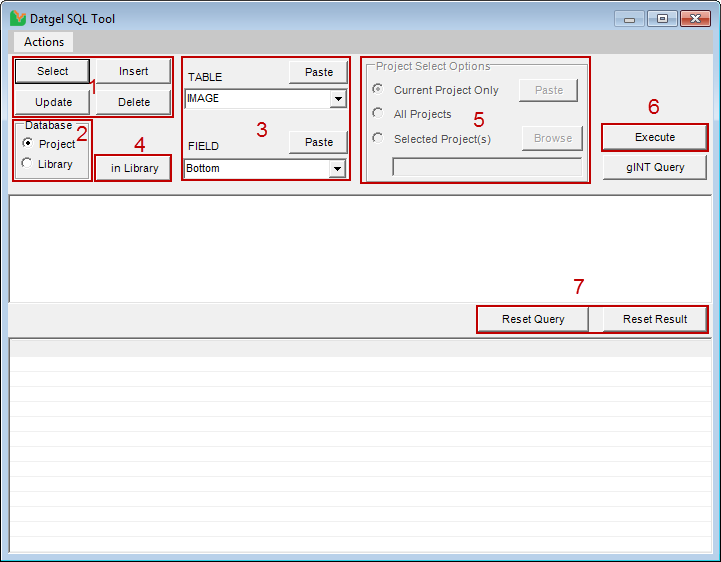Choose the Selected Project(s) radio option
This screenshot has height=562, width=721.
pyautogui.click(x=378, y=138)
